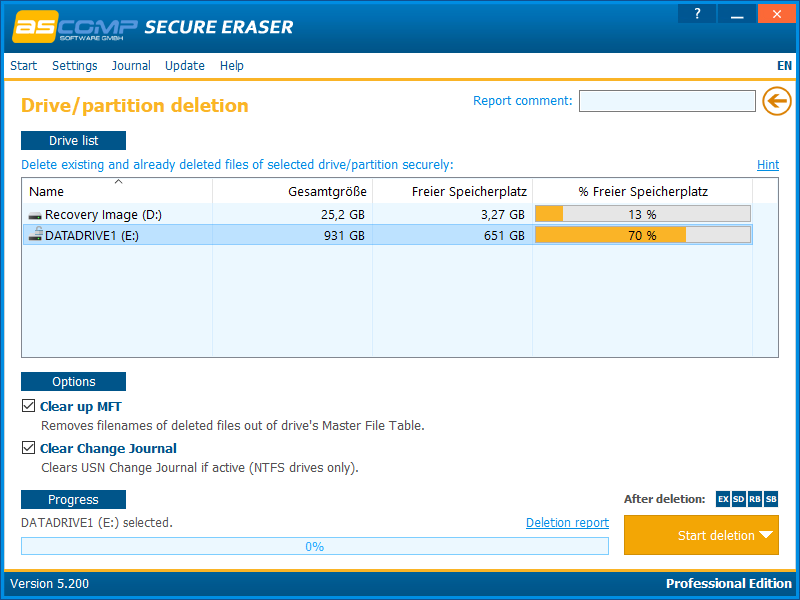Screen dimensions: 800x600
Task: Click the drive icon beside Recovery Image
Action: 34,213
